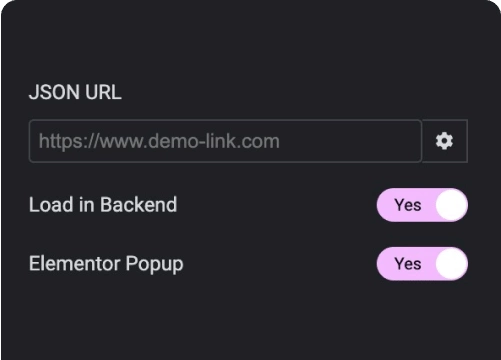Click the empty end of the JSON URL field

tap(350, 141)
